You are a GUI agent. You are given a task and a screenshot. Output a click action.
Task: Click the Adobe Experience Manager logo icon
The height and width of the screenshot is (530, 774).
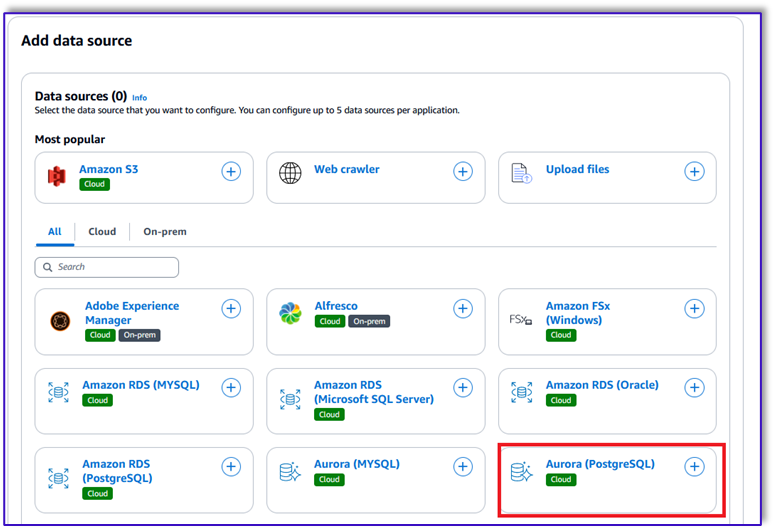[x=60, y=321]
